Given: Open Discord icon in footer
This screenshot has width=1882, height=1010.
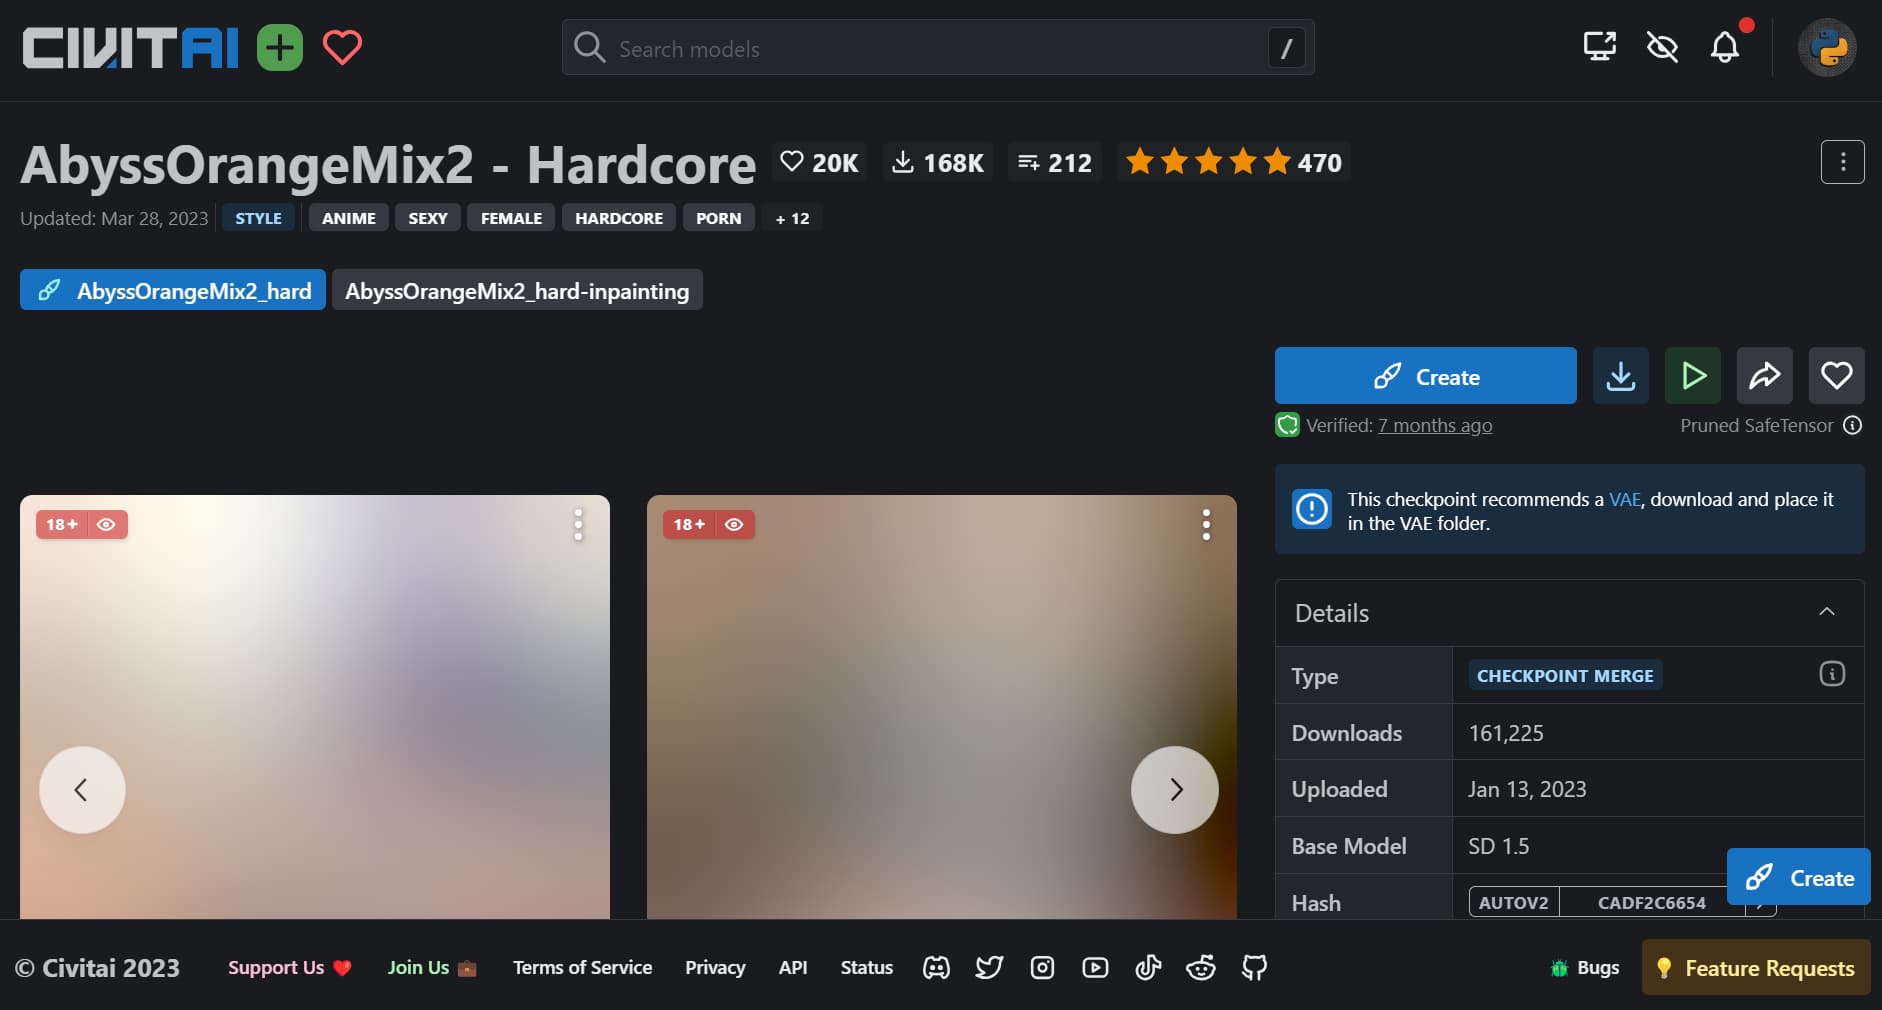Looking at the screenshot, I should pos(936,967).
